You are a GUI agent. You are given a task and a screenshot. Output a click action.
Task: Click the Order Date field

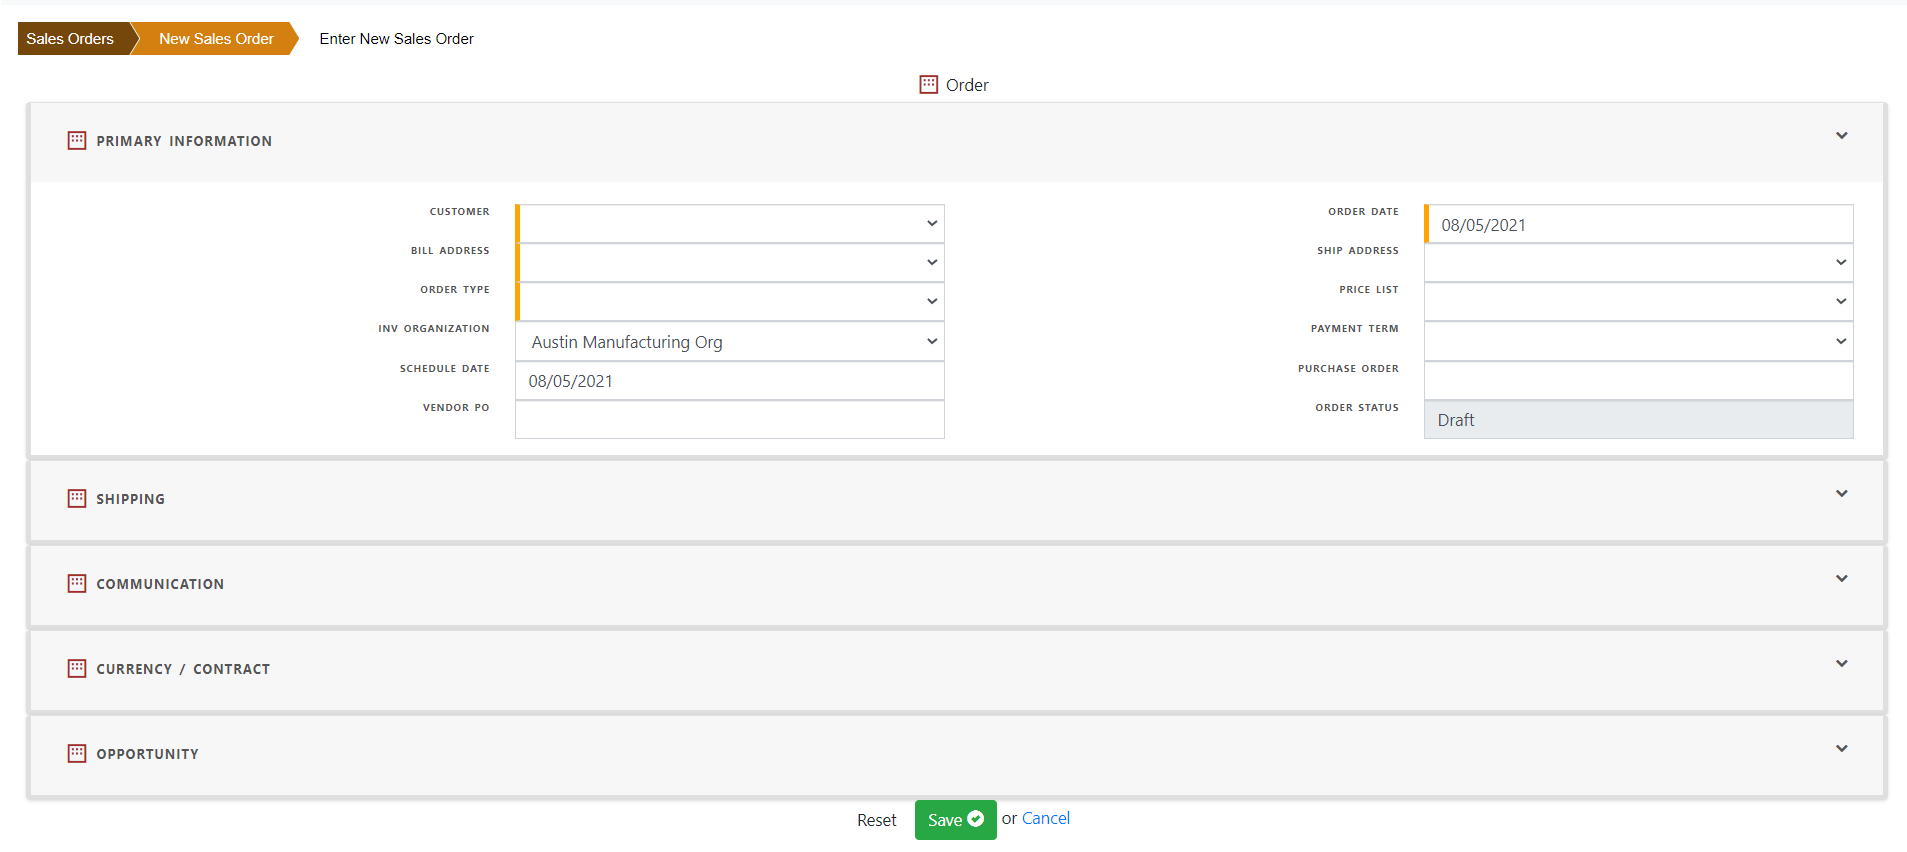pyautogui.click(x=1639, y=224)
